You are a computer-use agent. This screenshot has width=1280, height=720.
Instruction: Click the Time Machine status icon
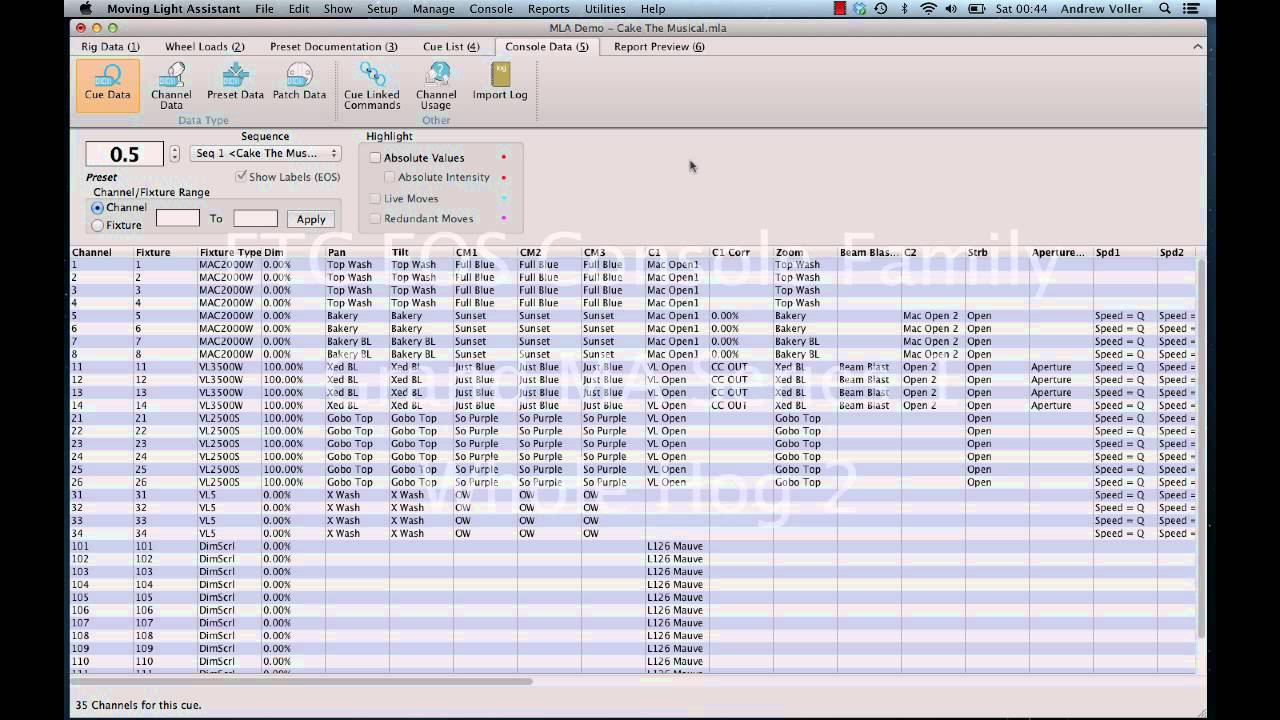click(880, 9)
